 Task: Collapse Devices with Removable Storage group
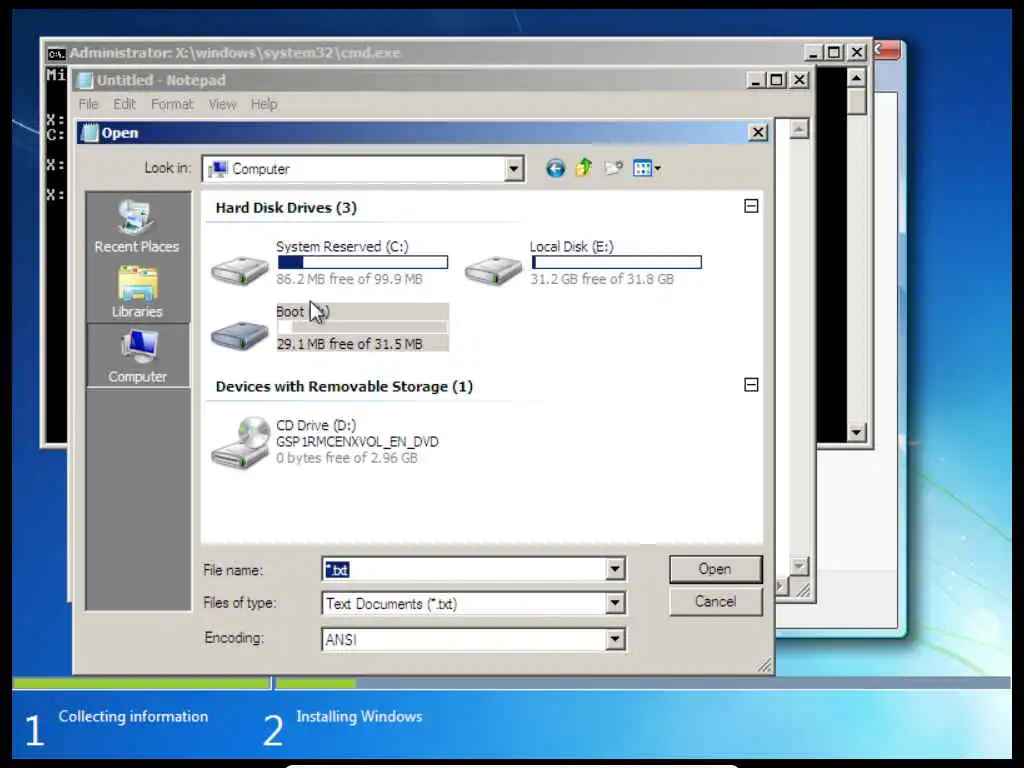point(751,385)
